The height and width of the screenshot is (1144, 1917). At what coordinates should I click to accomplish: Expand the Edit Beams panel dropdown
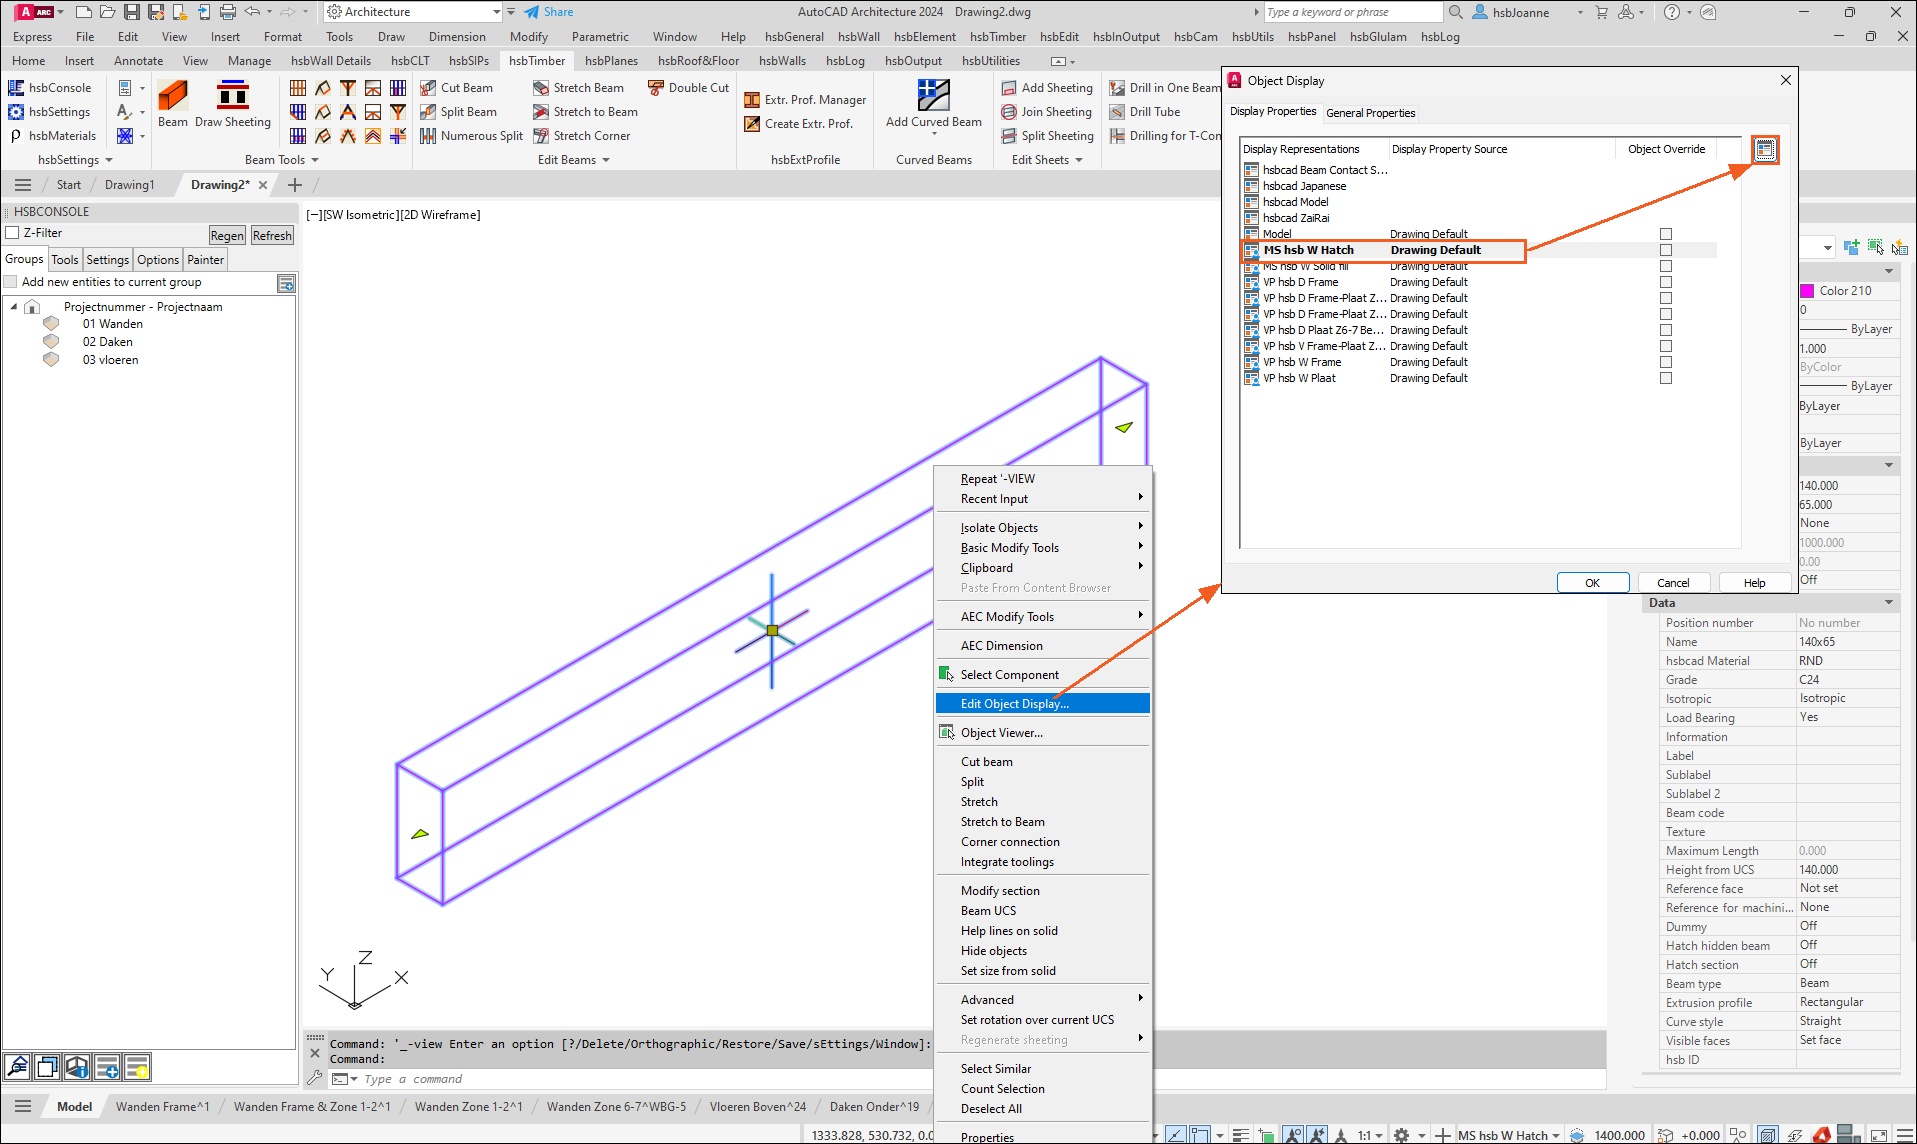606,160
